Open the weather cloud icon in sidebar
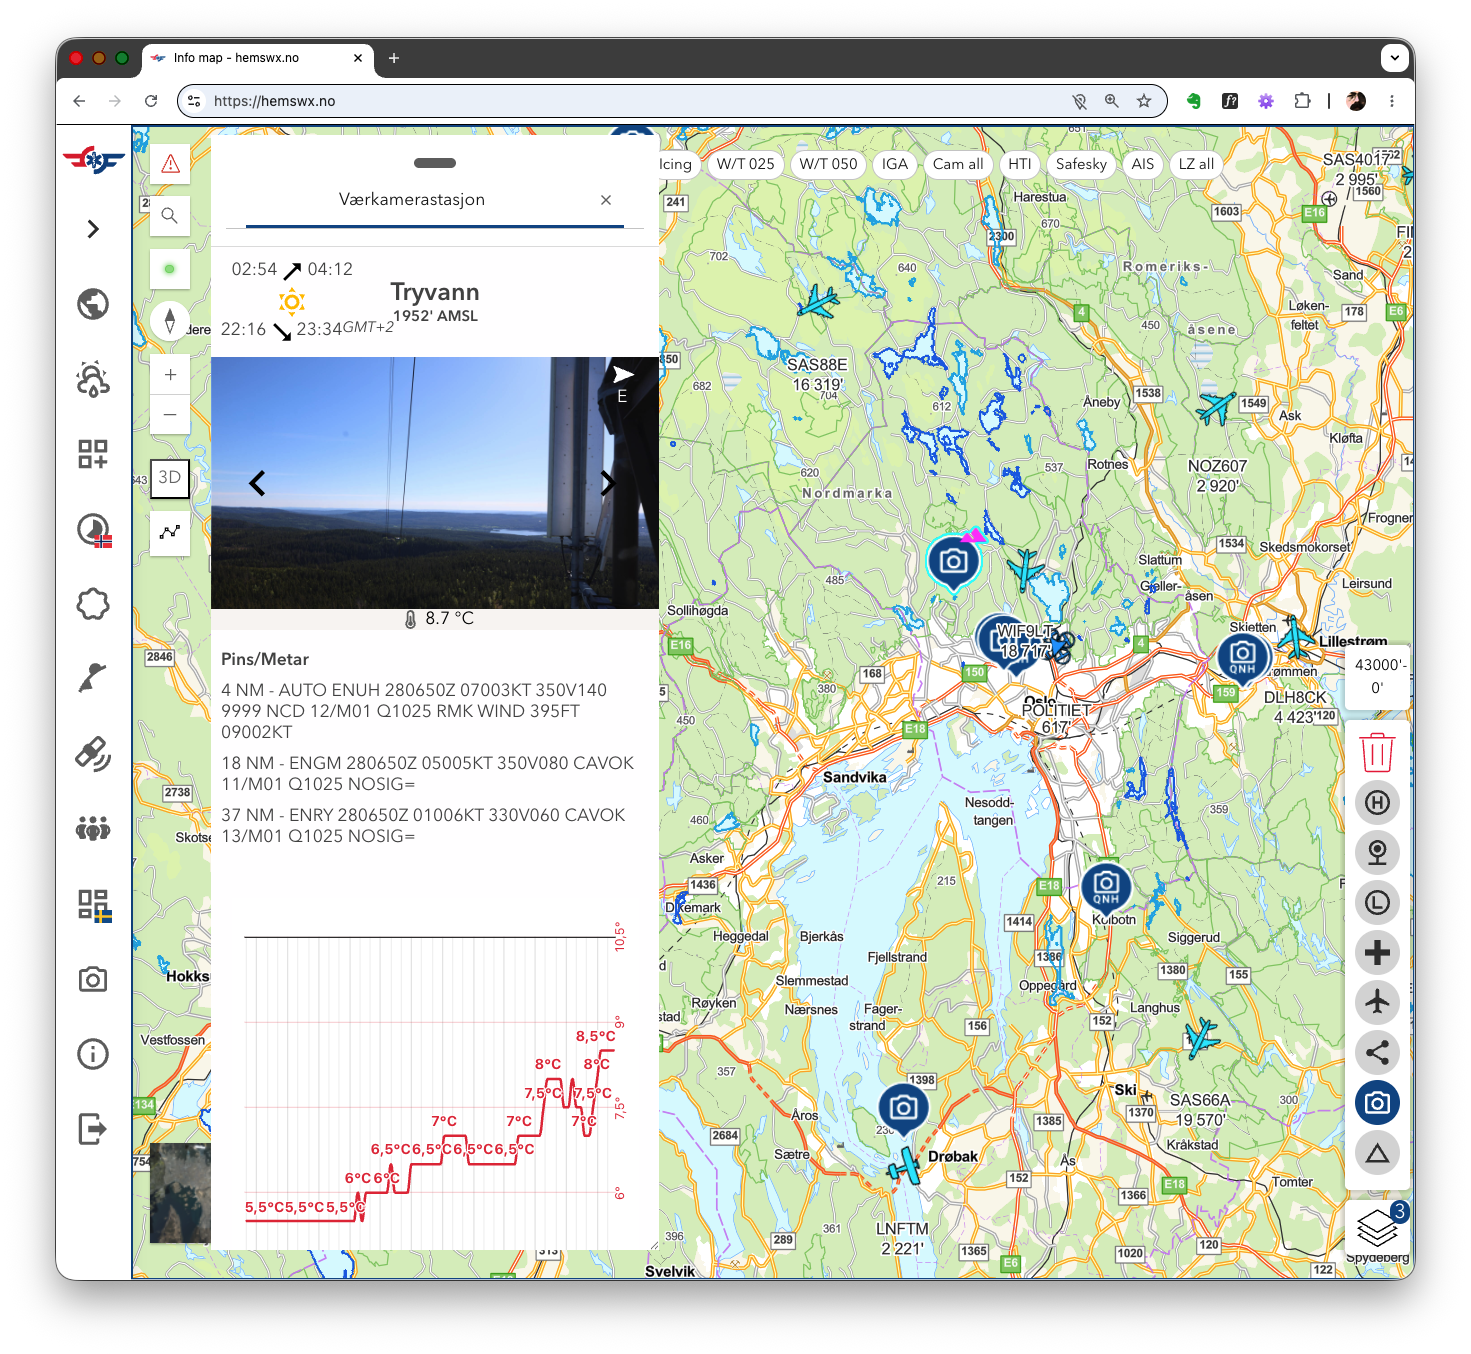Viewport: 1471px width, 1354px height. click(x=93, y=379)
